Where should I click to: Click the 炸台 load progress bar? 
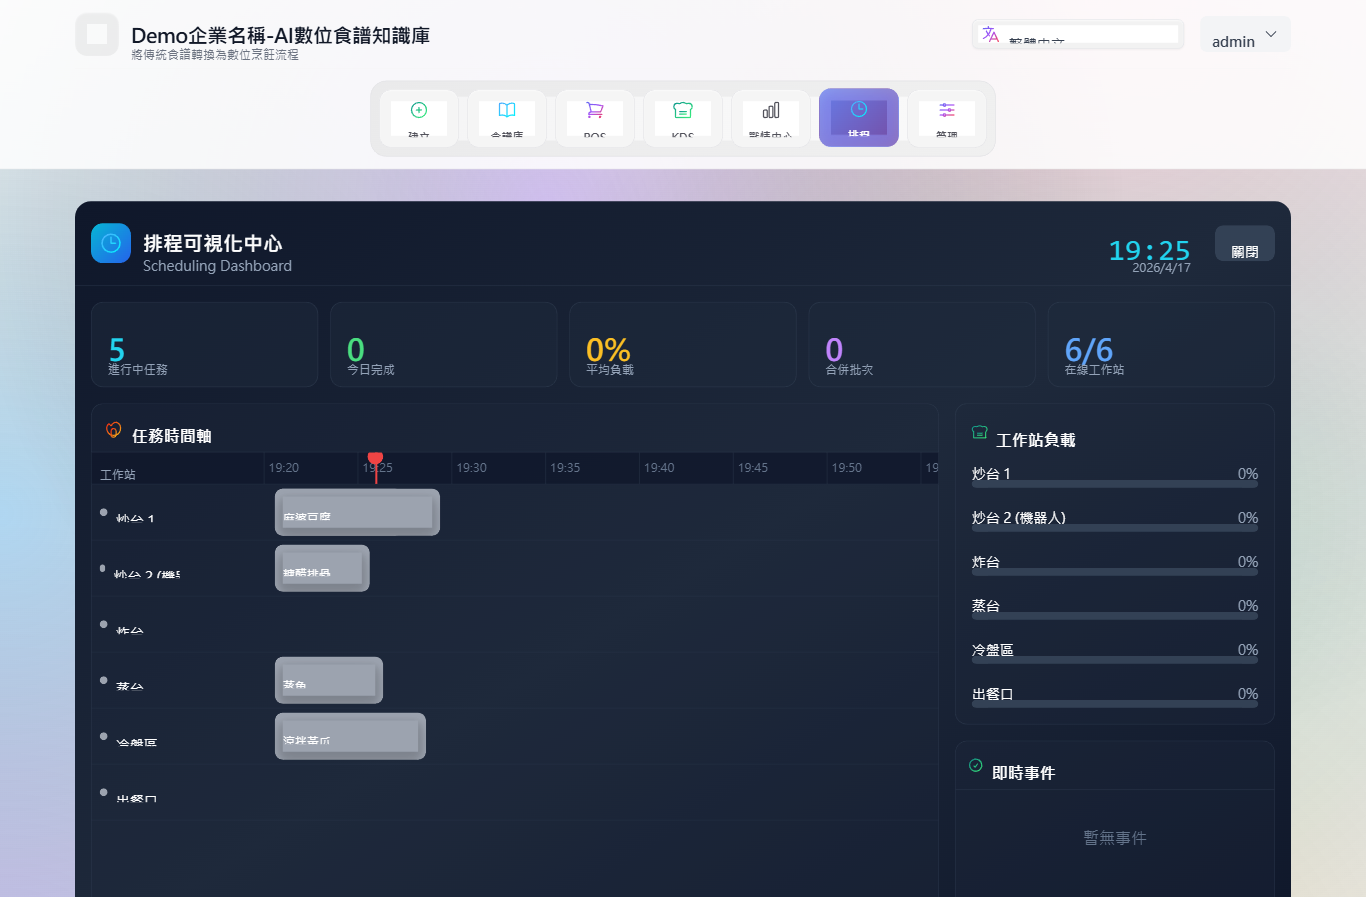[1113, 574]
